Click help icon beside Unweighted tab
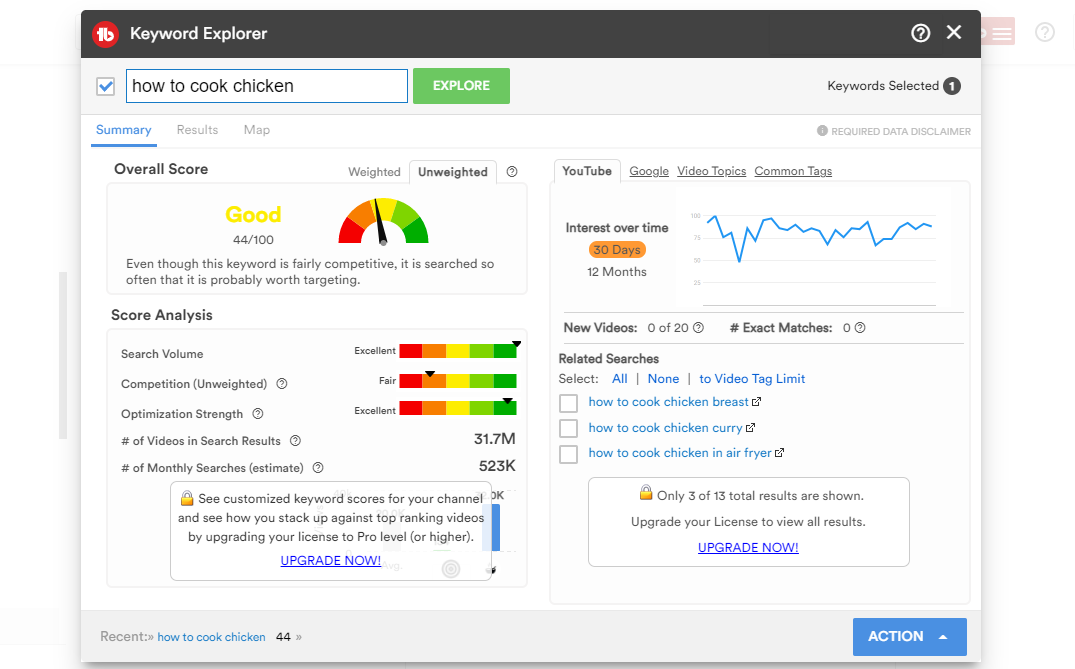This screenshot has width=1075, height=669. click(512, 172)
